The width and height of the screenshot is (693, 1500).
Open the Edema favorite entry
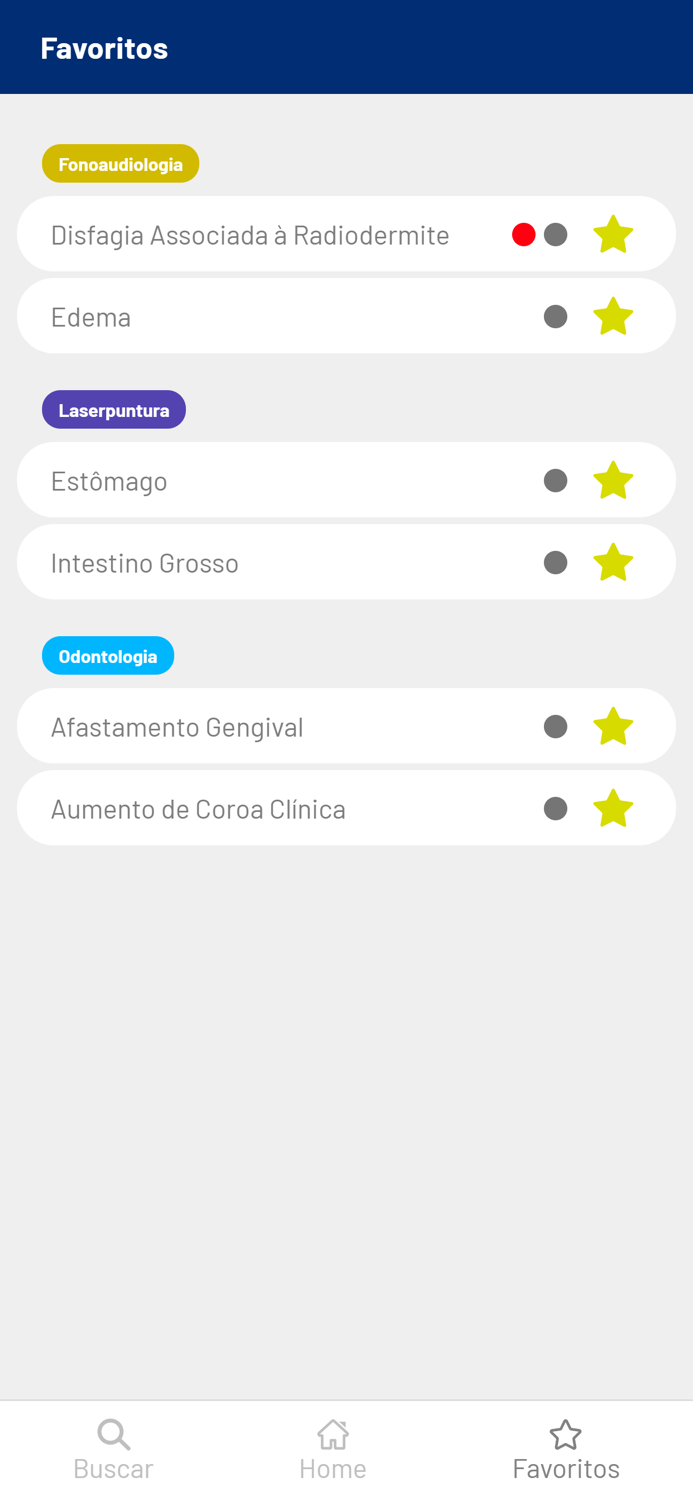(250, 315)
